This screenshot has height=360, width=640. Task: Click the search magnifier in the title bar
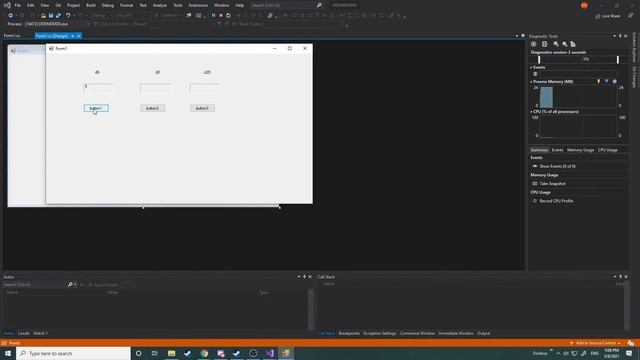319,5
